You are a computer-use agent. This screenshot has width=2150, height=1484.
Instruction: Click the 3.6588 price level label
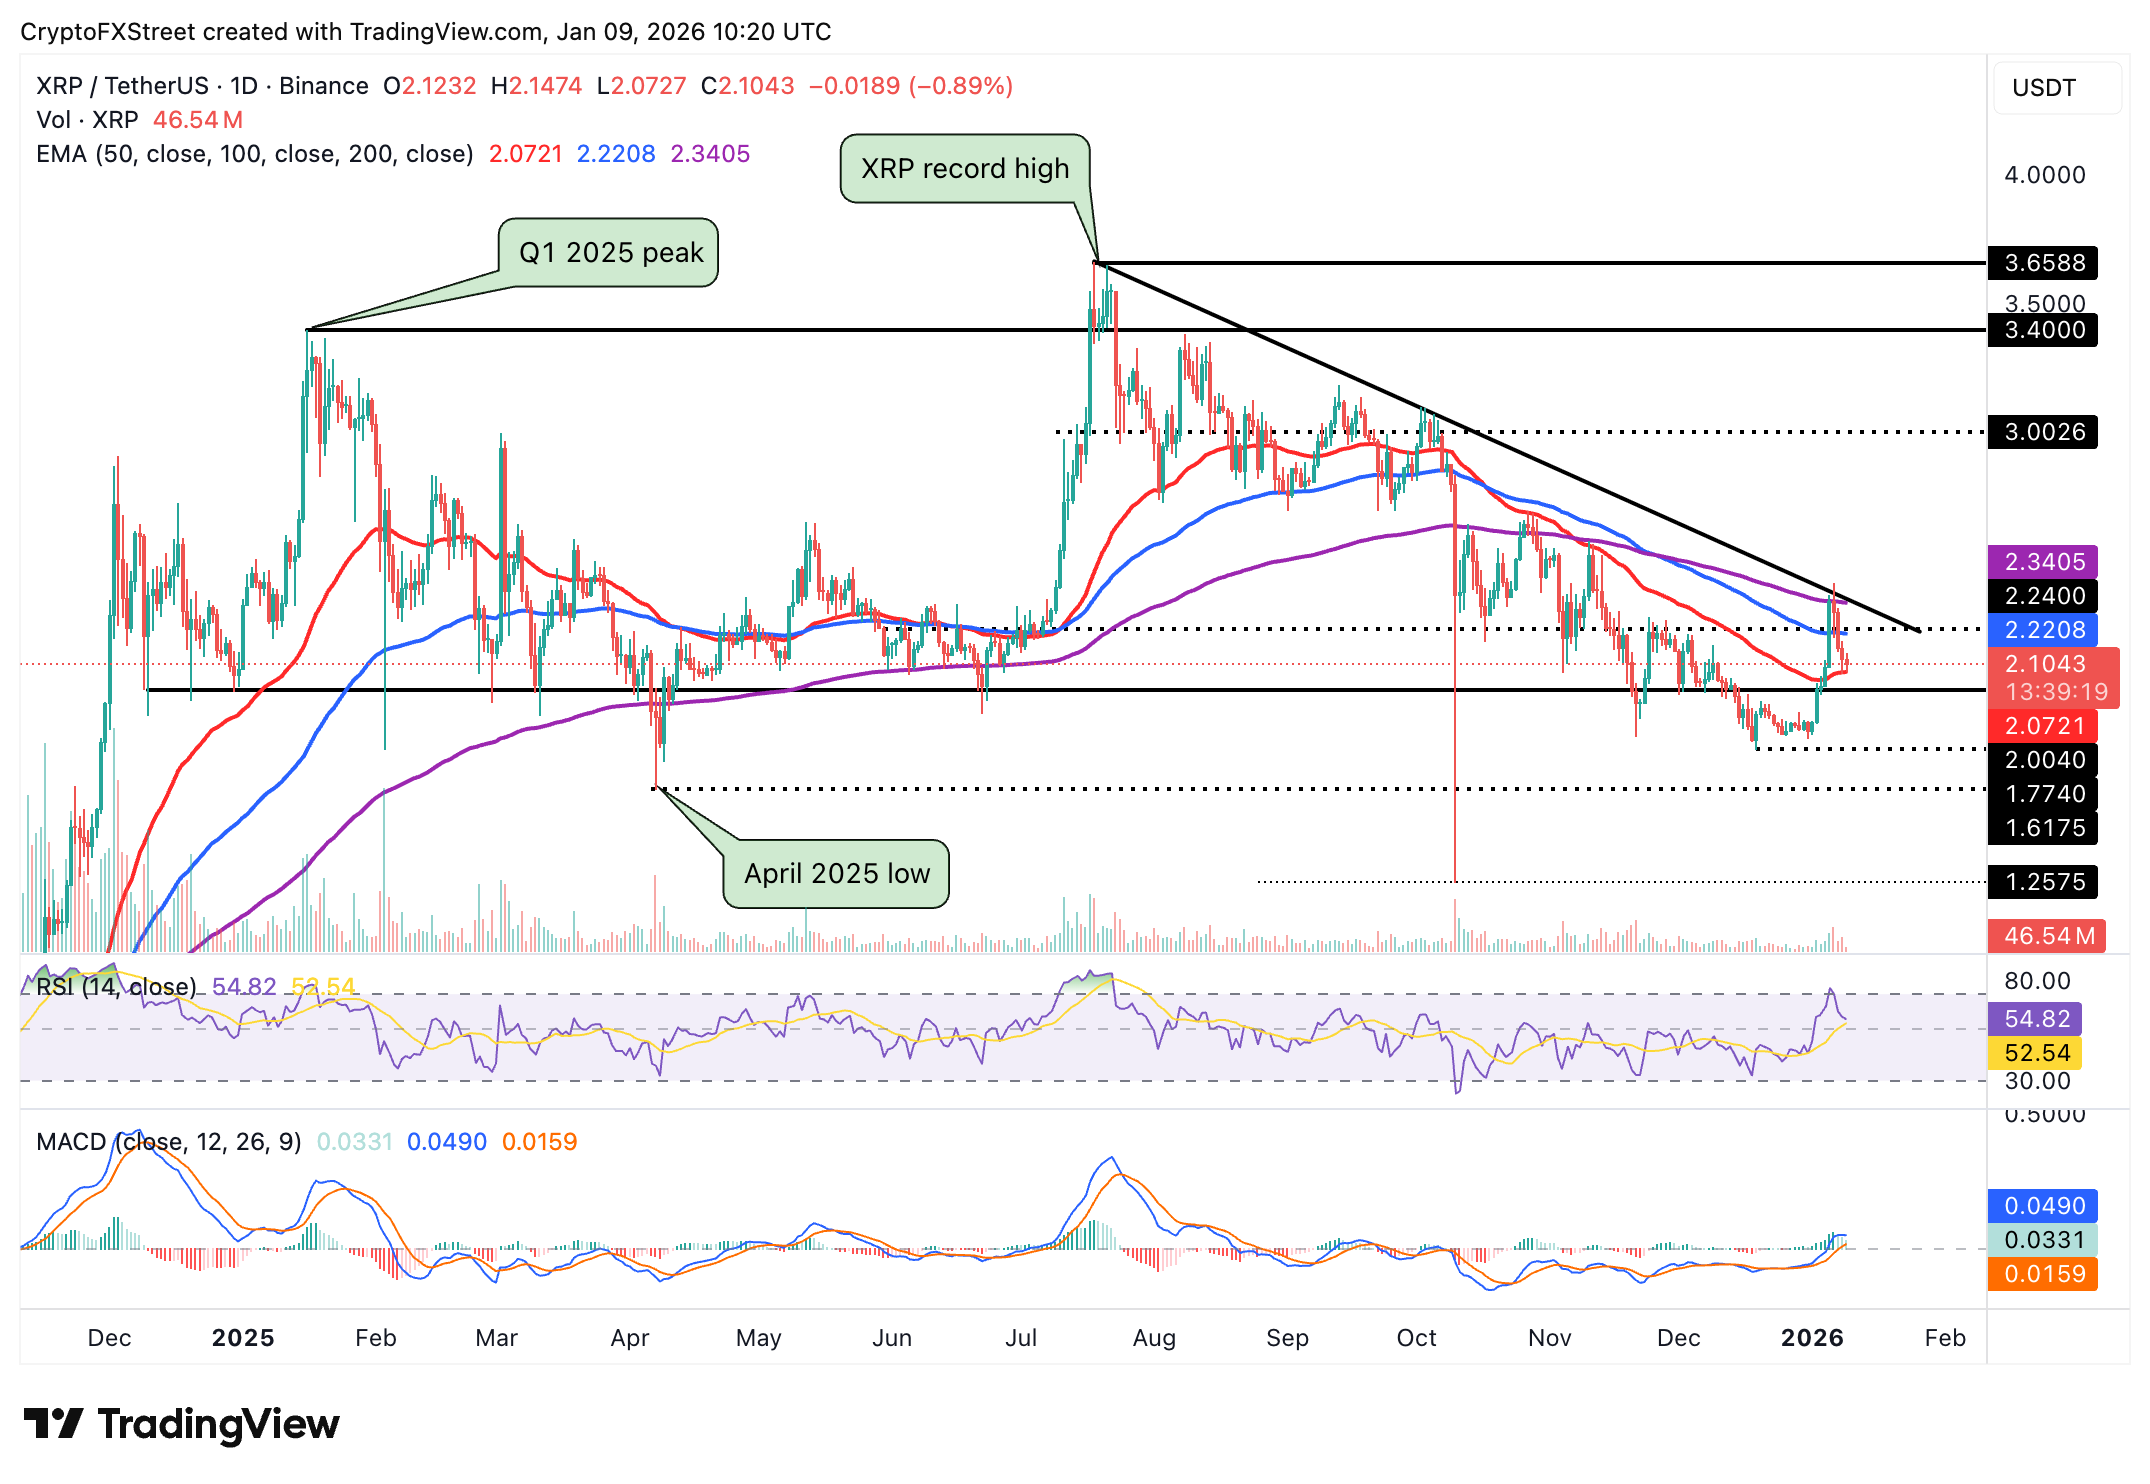2042,264
